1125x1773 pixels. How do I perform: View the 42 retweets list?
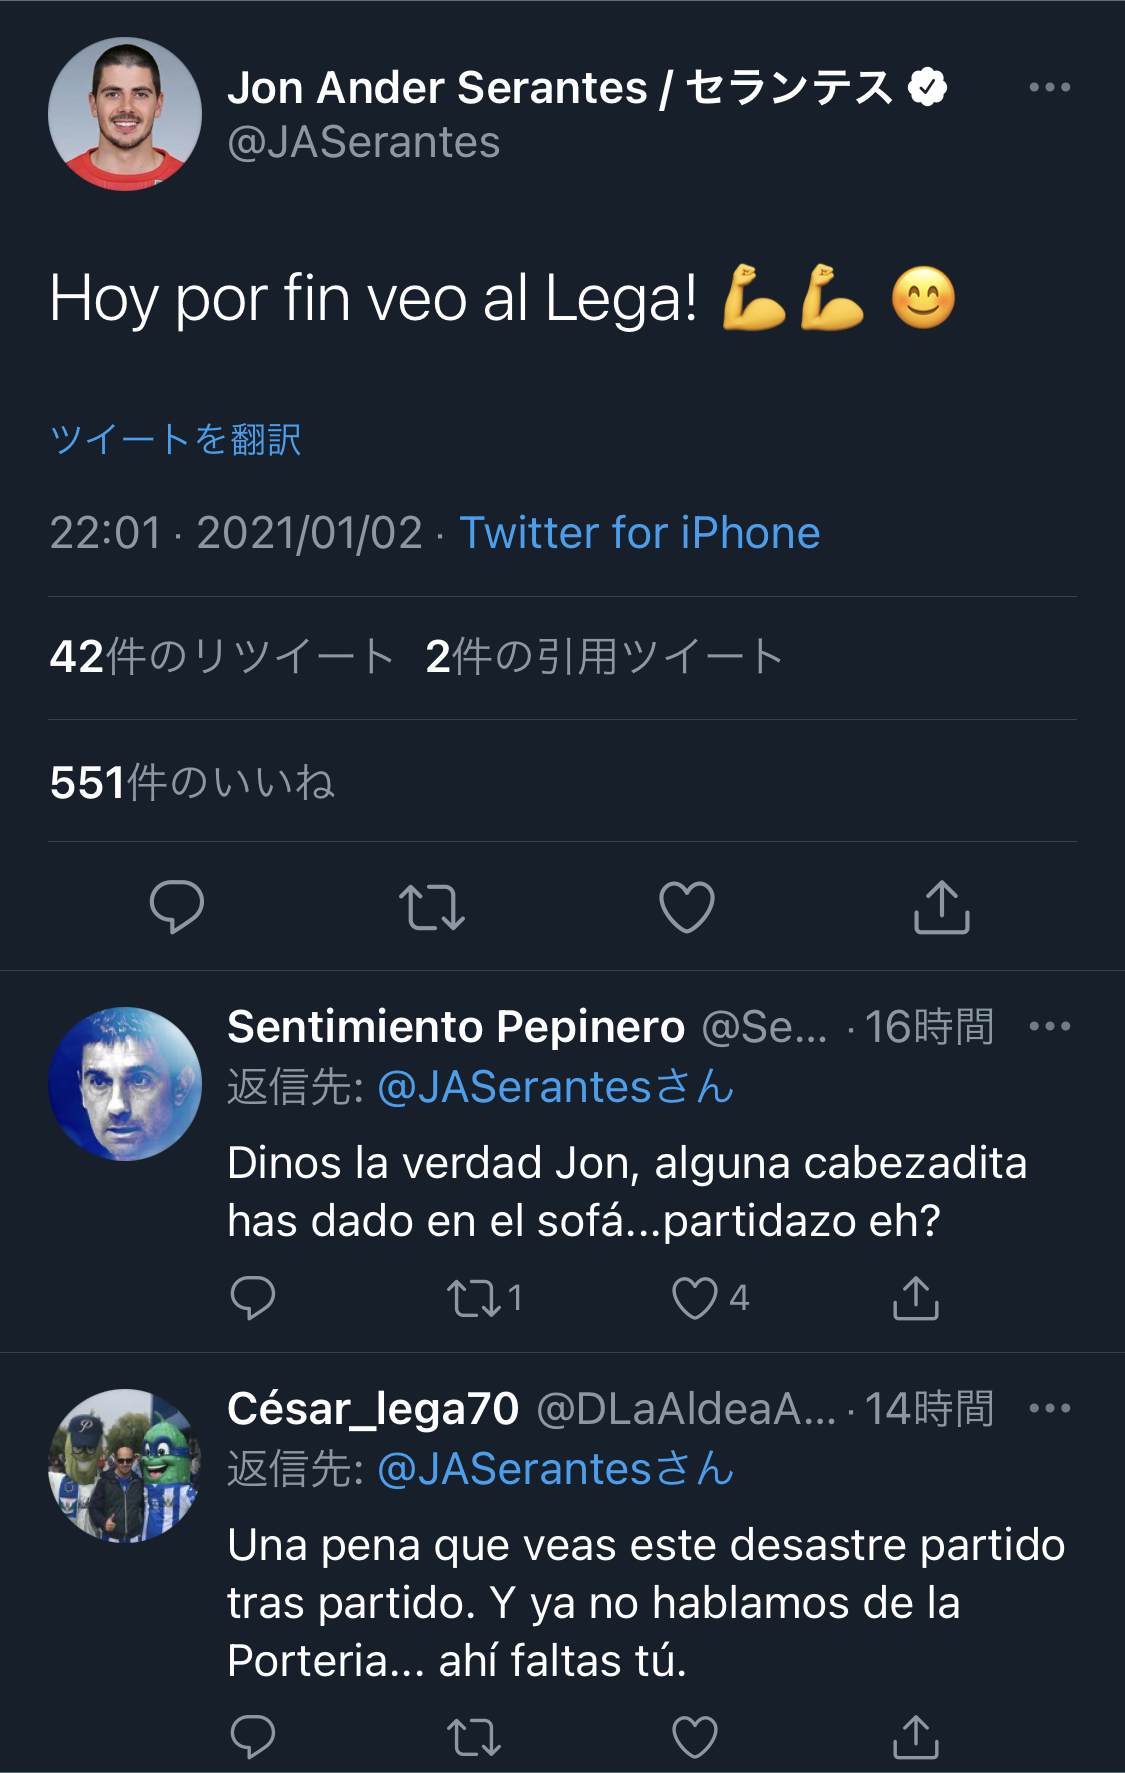coord(221,657)
